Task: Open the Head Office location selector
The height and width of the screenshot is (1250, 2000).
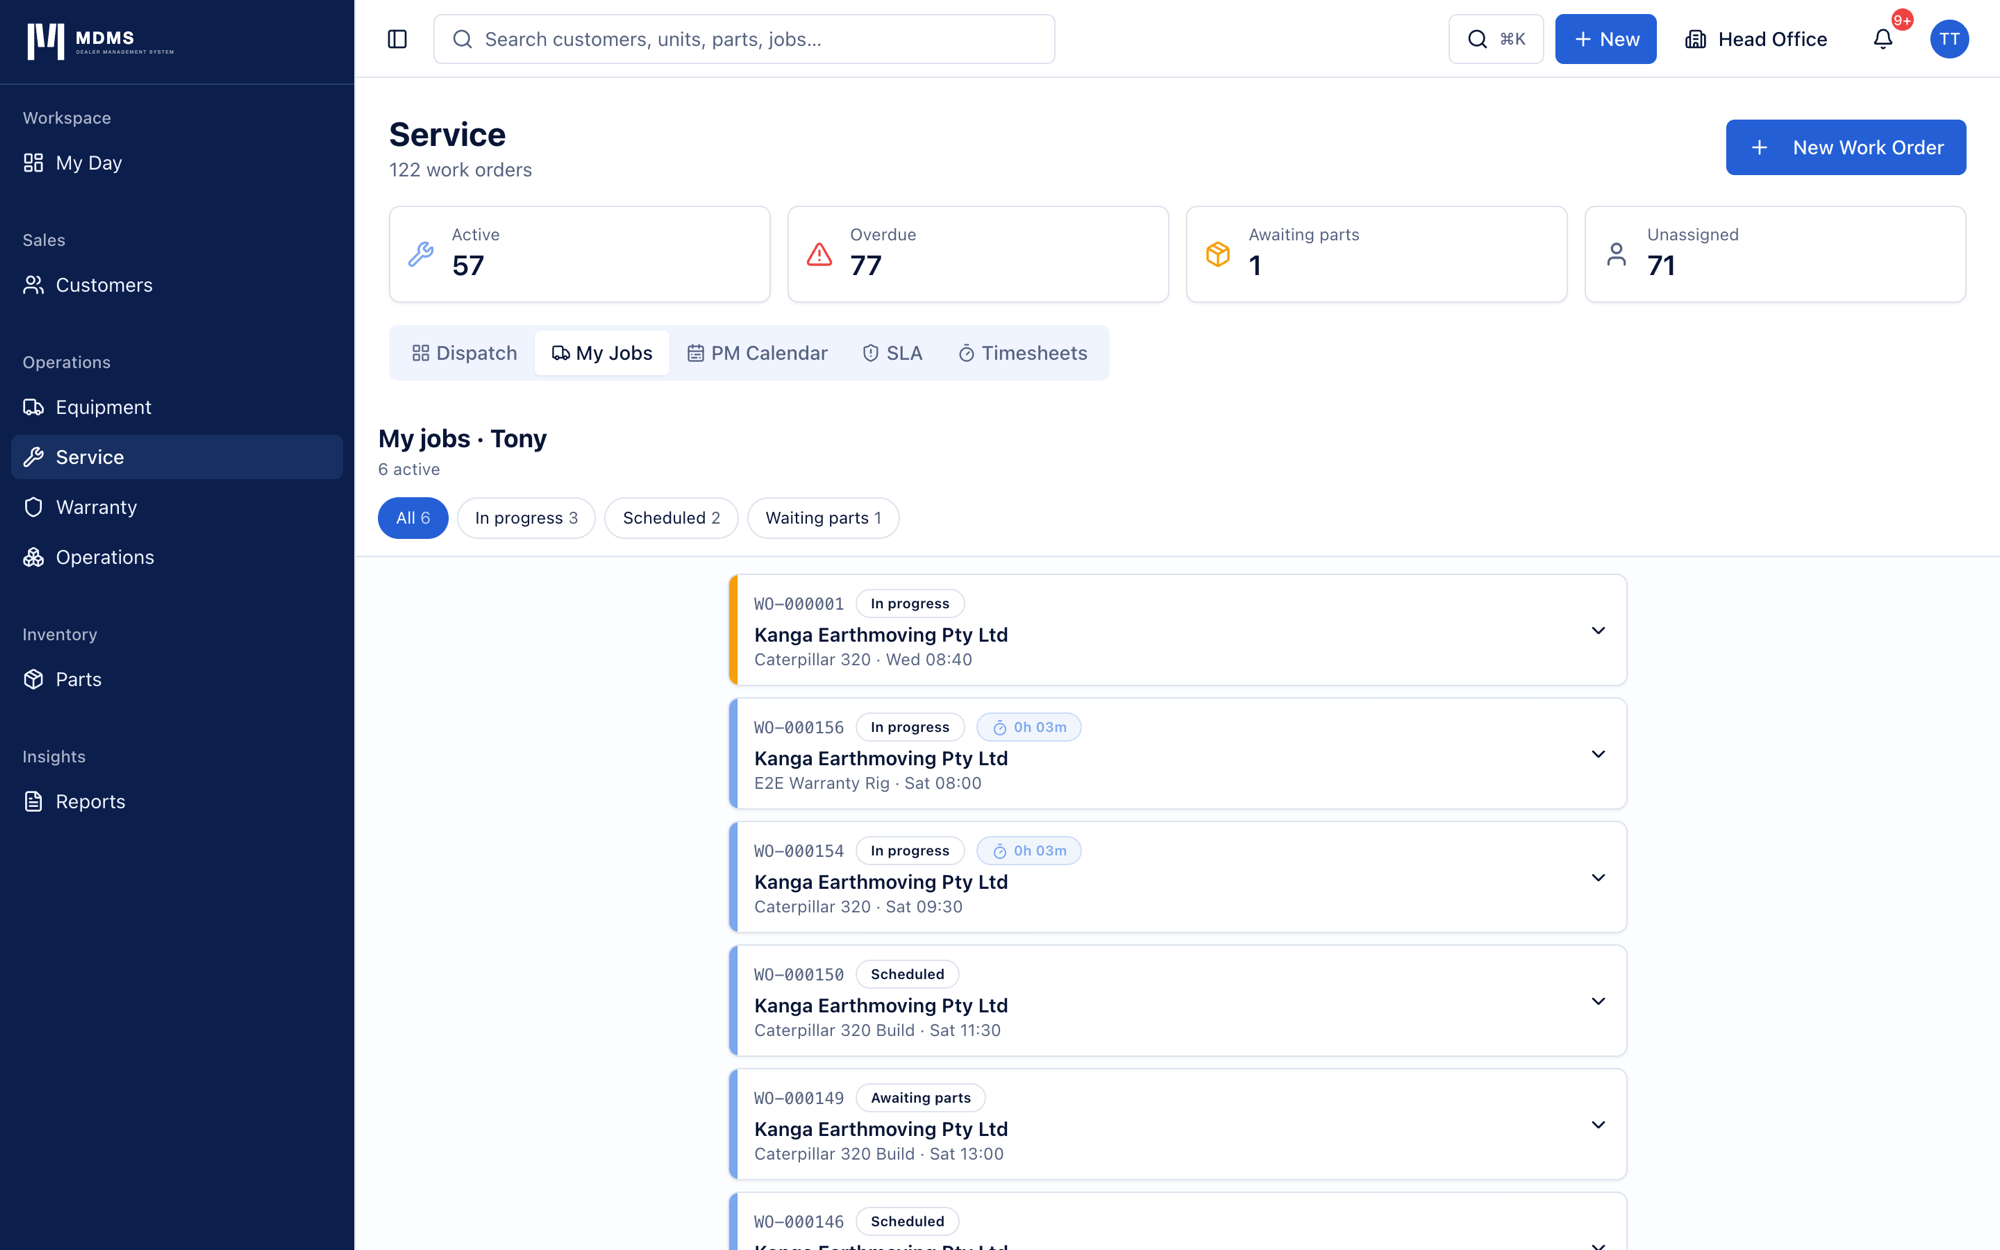Action: [x=1756, y=39]
